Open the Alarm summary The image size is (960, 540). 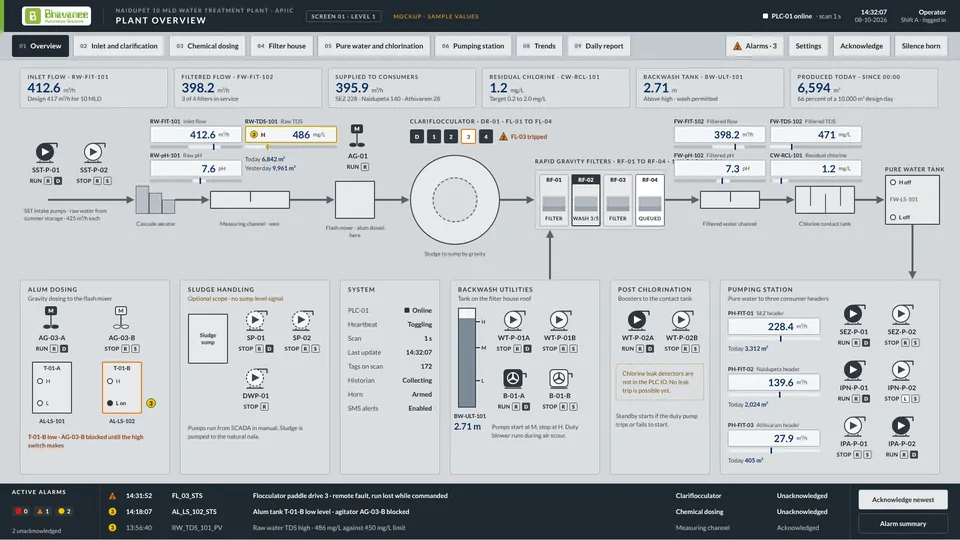click(903, 523)
